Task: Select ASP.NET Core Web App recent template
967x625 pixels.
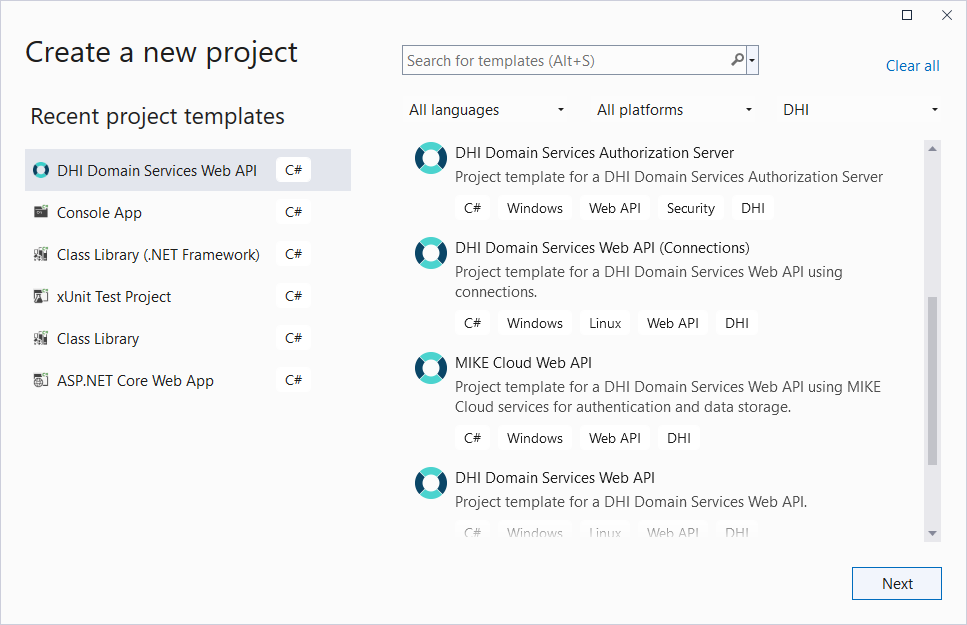Action: 188,380
